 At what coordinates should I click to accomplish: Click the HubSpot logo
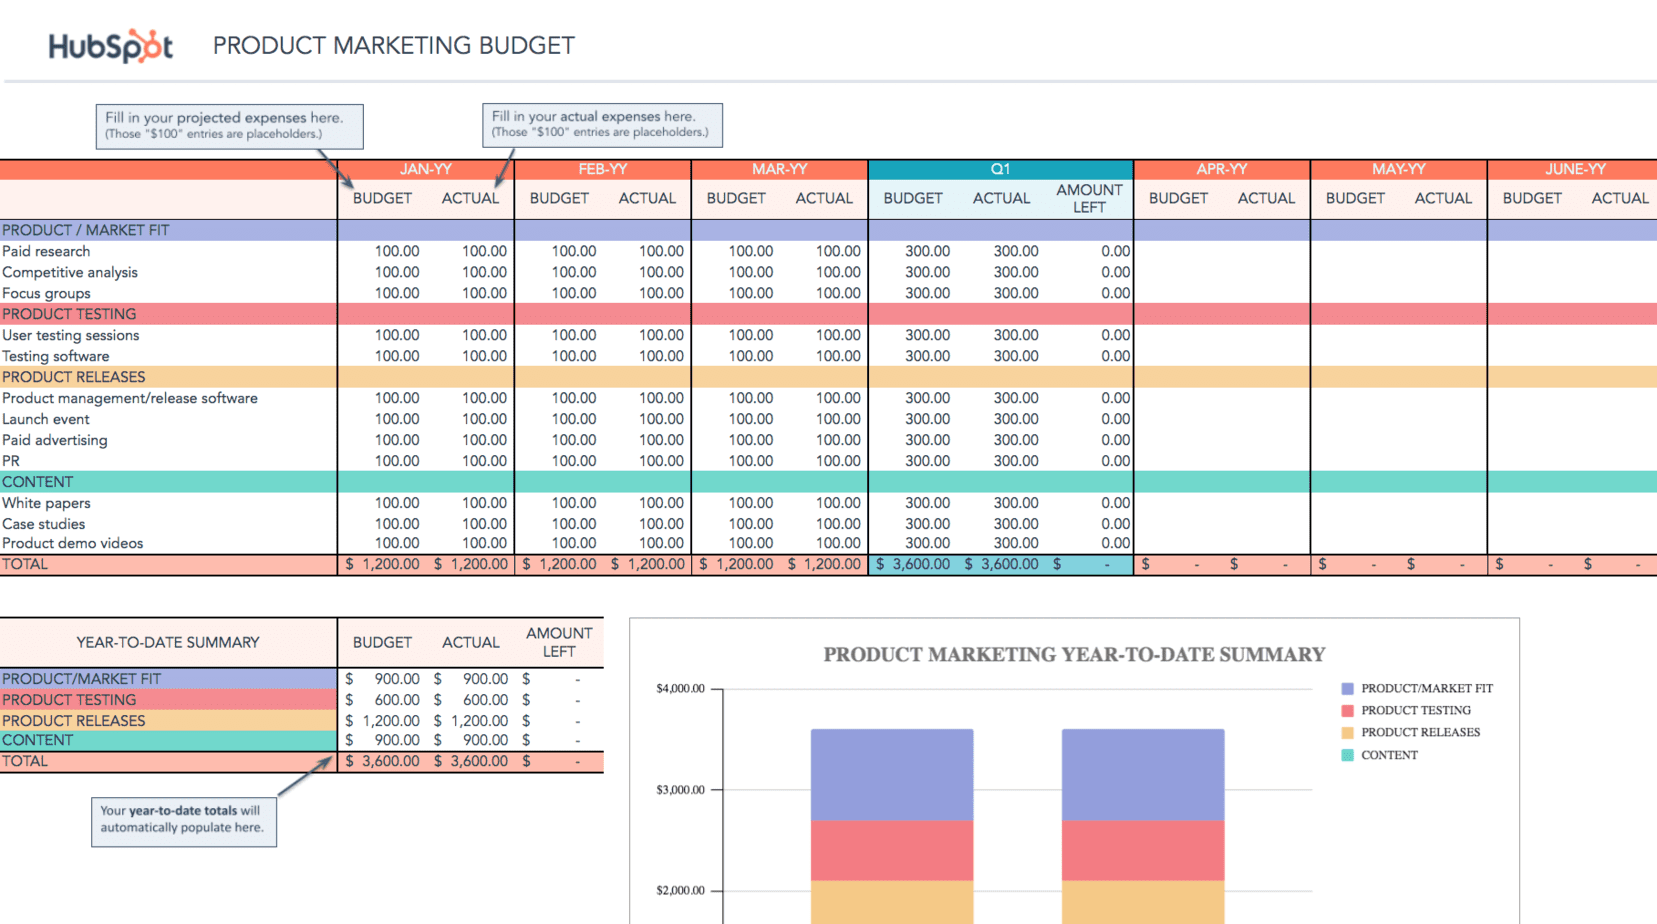click(x=110, y=44)
